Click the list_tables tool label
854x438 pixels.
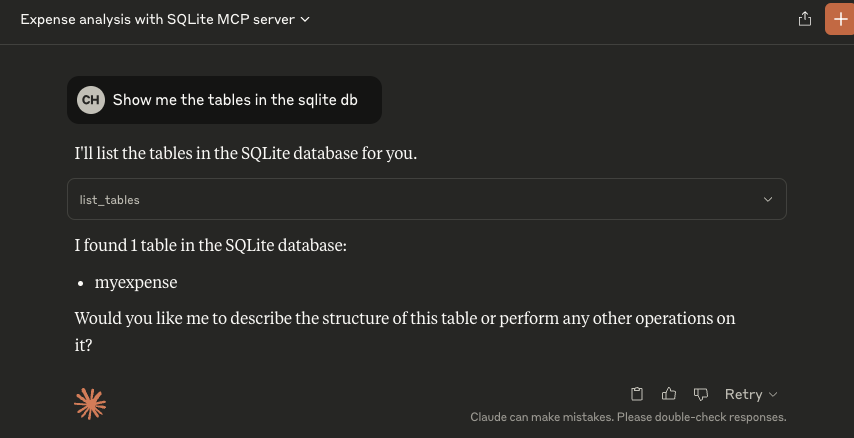point(110,200)
